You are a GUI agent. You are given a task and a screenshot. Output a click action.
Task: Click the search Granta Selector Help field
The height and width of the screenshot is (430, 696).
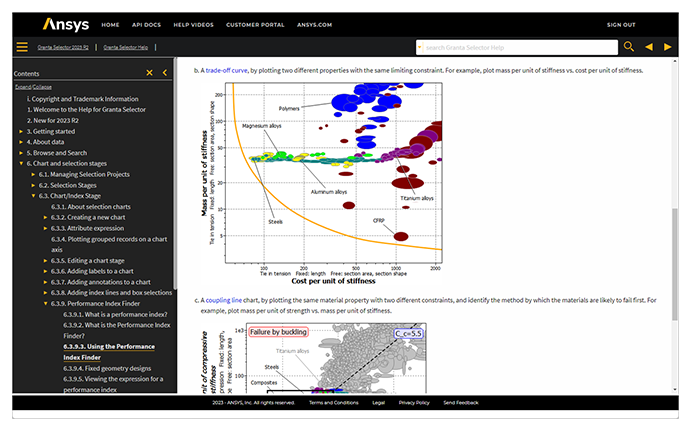point(520,47)
